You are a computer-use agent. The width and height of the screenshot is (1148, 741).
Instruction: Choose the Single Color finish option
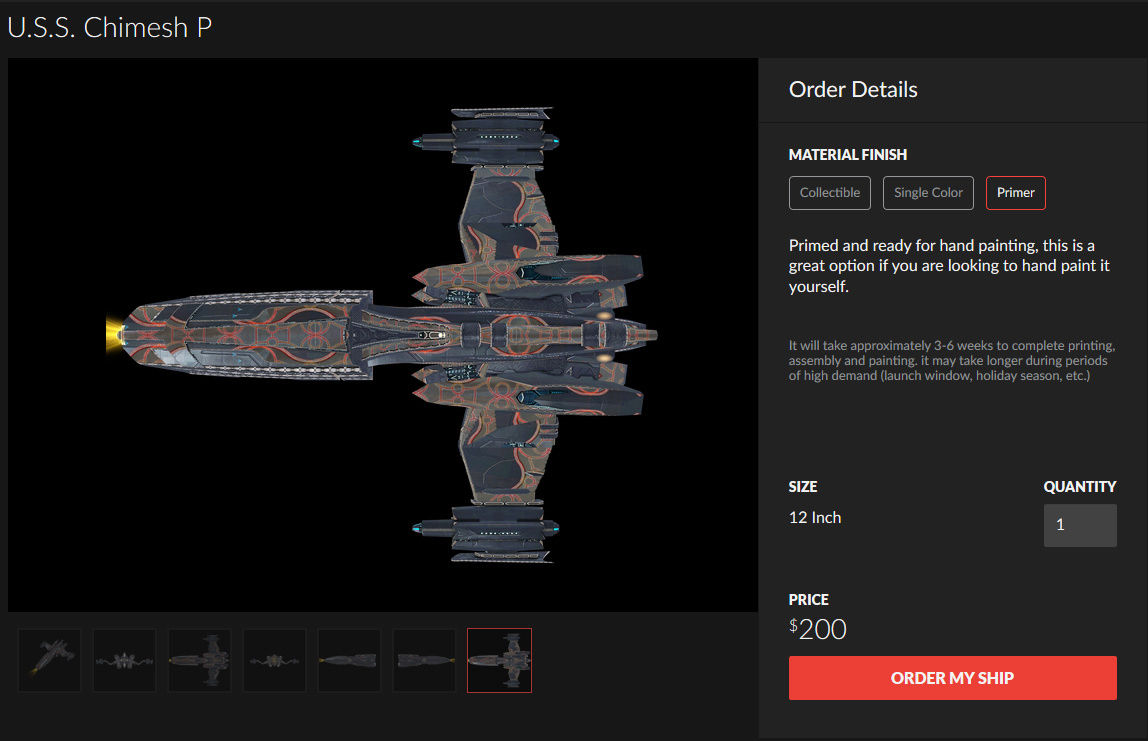928,193
